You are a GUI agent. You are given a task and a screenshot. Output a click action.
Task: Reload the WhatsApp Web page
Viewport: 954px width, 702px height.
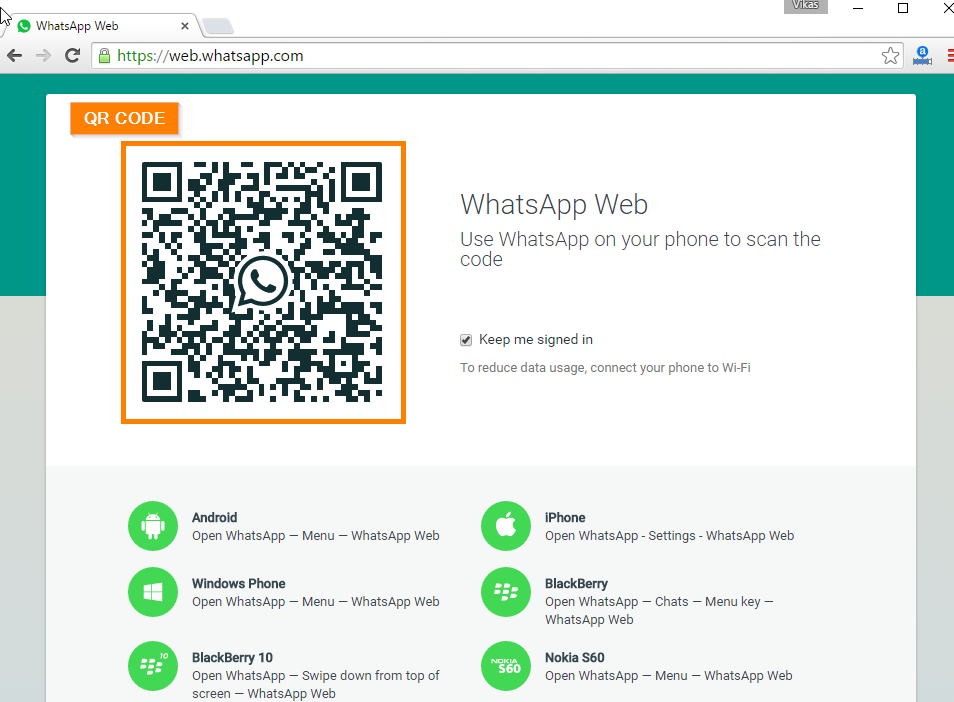(x=72, y=56)
